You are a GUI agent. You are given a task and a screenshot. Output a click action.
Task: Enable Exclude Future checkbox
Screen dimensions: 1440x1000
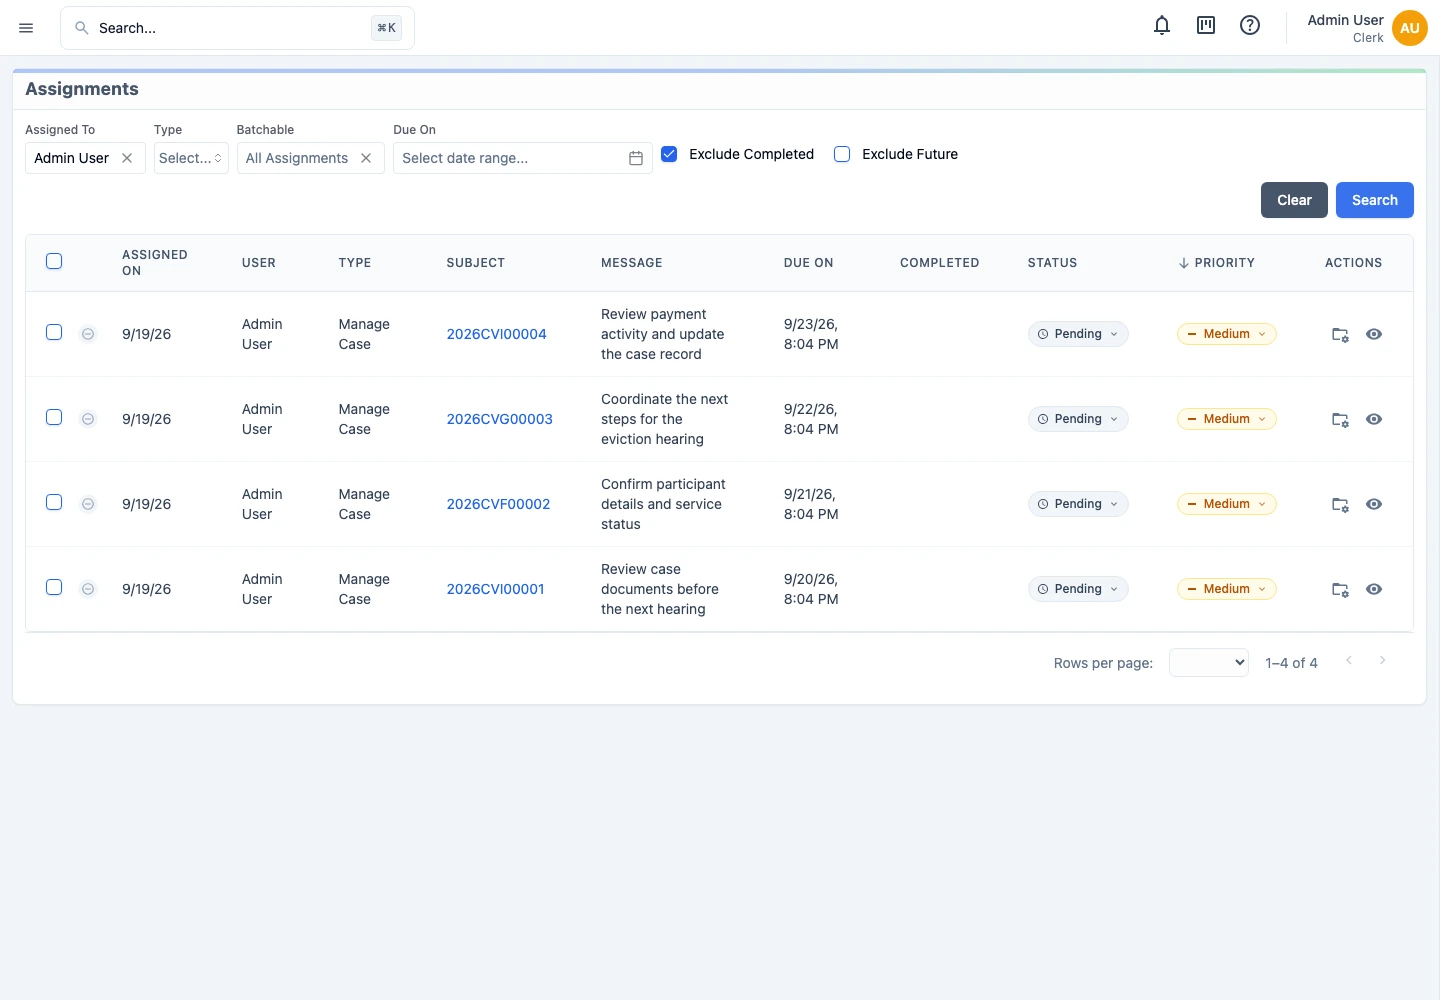[842, 154]
